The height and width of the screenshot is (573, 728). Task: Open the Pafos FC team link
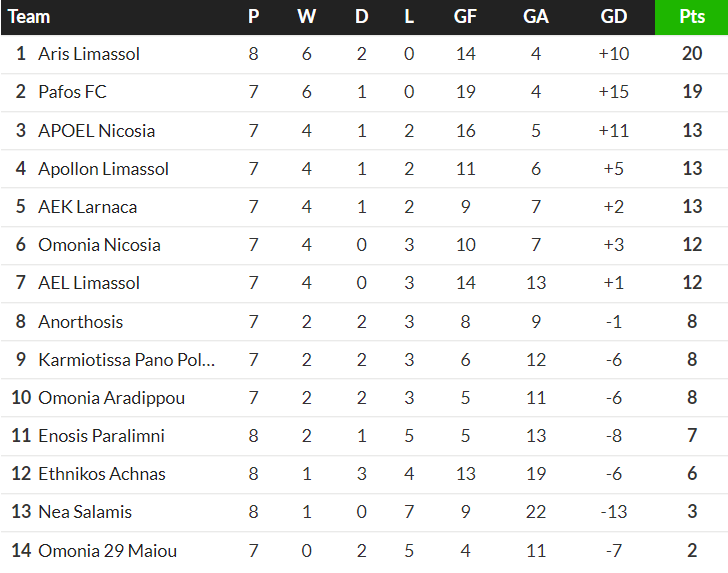72,92
